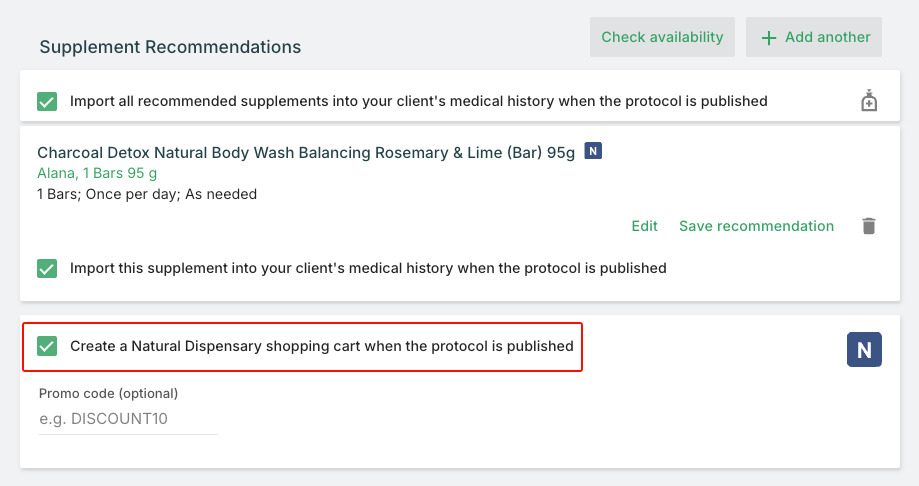Click the medicine bottle icon

(869, 101)
